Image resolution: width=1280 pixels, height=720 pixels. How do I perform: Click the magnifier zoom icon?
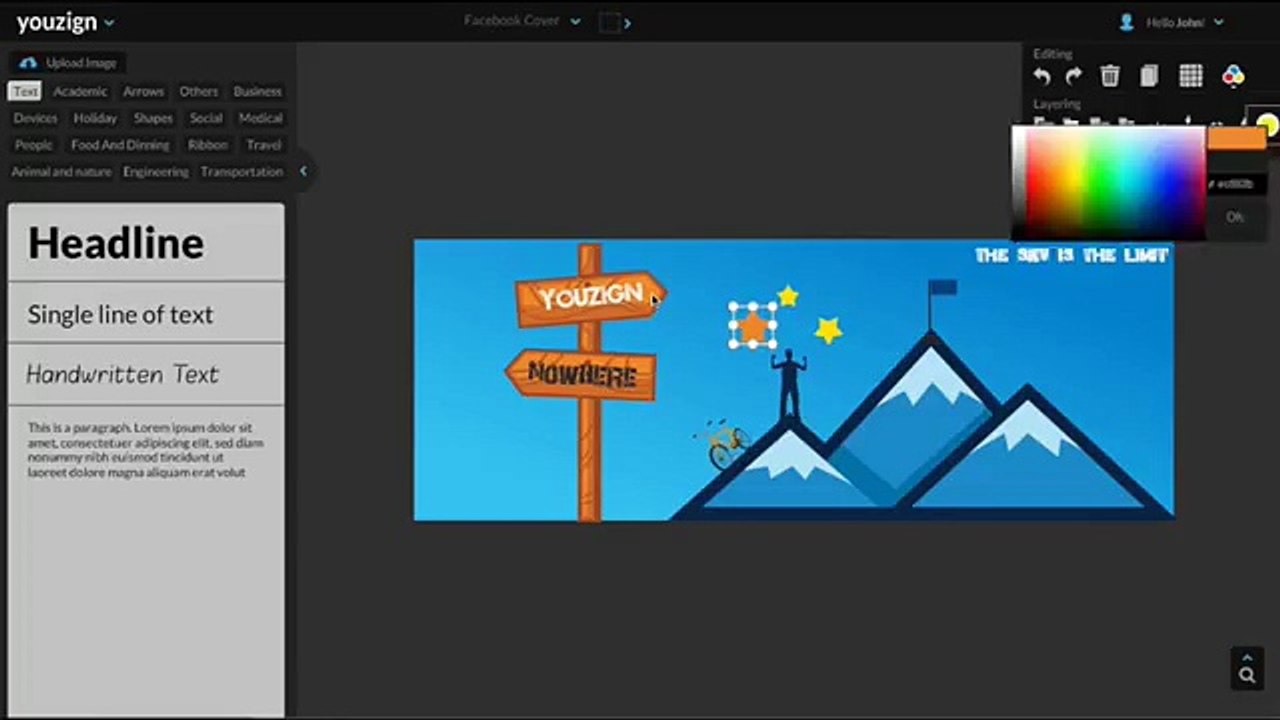pos(1247,676)
